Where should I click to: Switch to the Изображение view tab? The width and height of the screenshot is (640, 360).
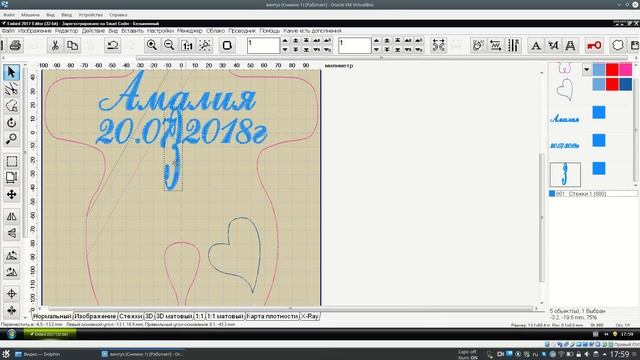[x=95, y=316]
